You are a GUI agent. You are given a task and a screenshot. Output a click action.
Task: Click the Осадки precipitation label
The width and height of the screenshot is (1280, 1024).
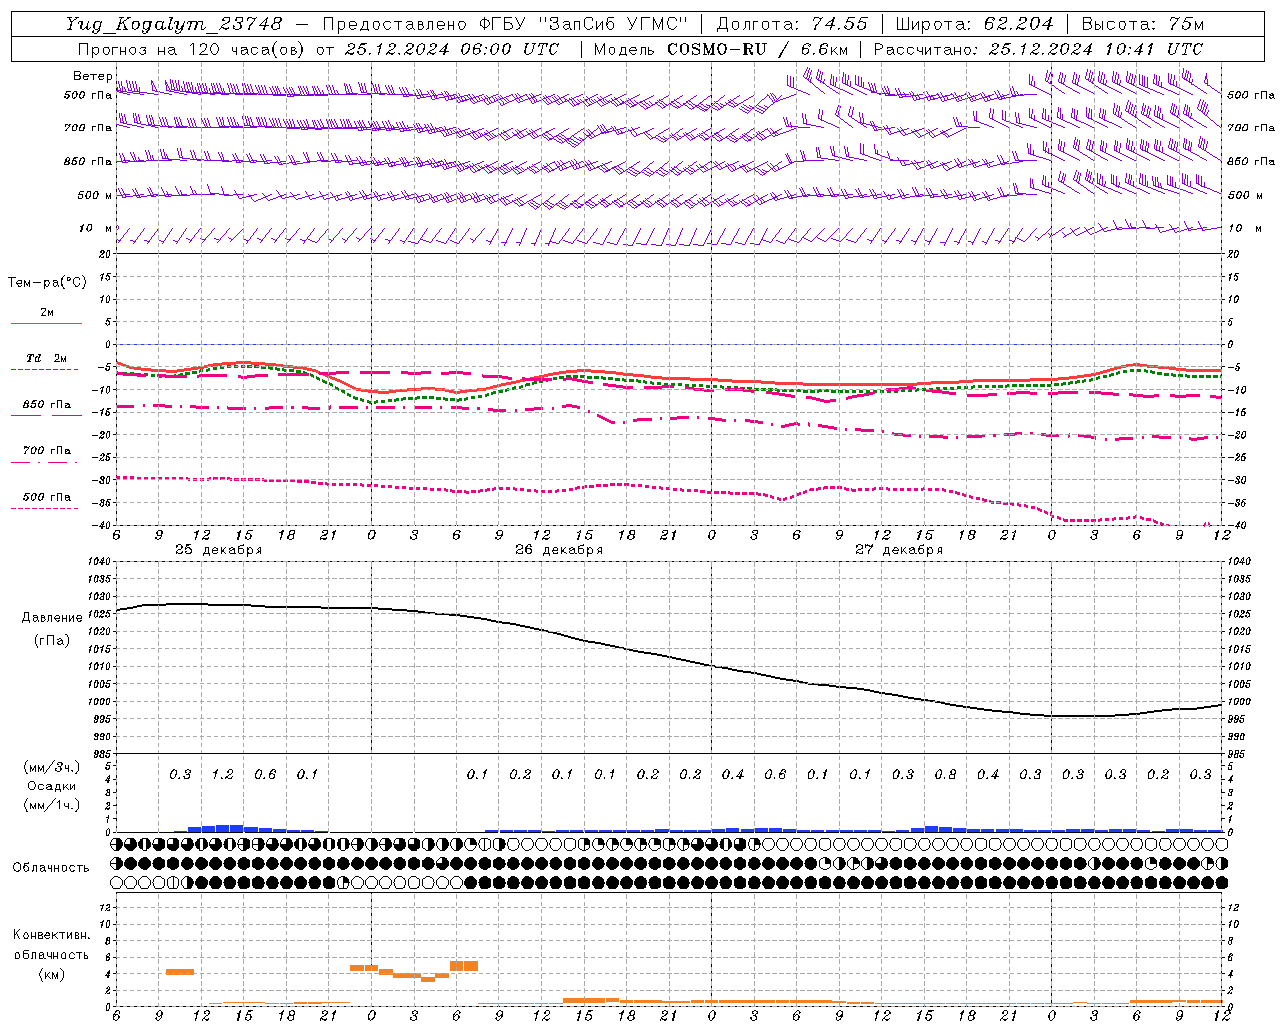pos(52,787)
